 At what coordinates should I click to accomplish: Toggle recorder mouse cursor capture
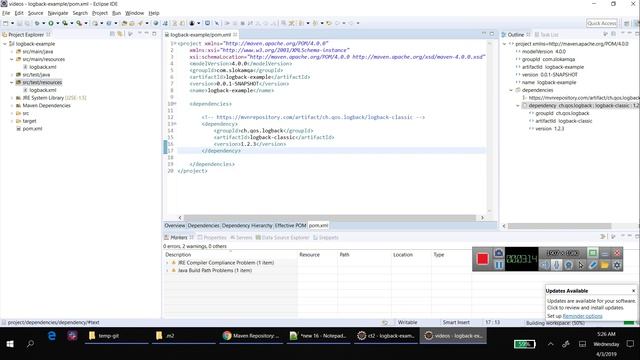point(580,265)
